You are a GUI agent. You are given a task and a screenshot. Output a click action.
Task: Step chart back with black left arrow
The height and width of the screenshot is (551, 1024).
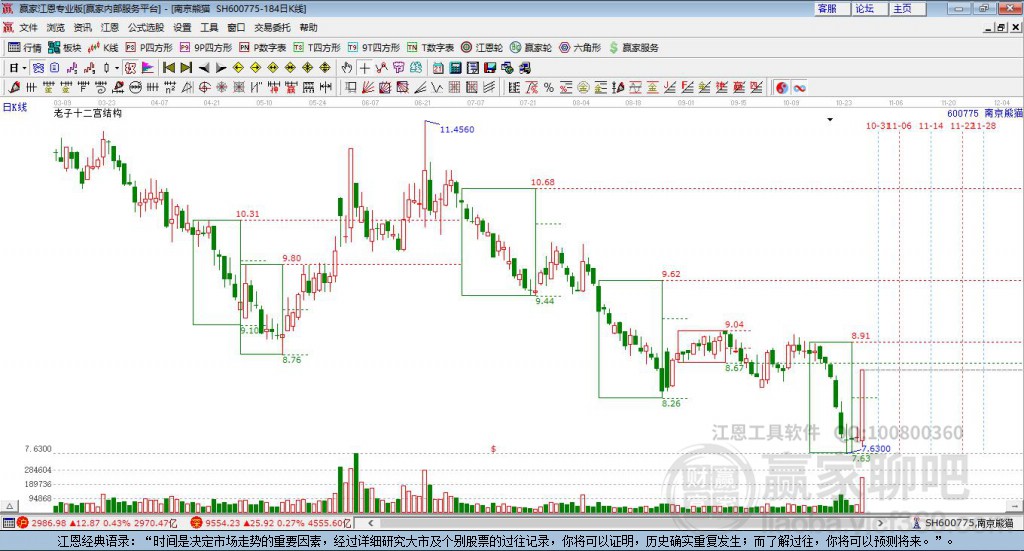pyautogui.click(x=204, y=68)
